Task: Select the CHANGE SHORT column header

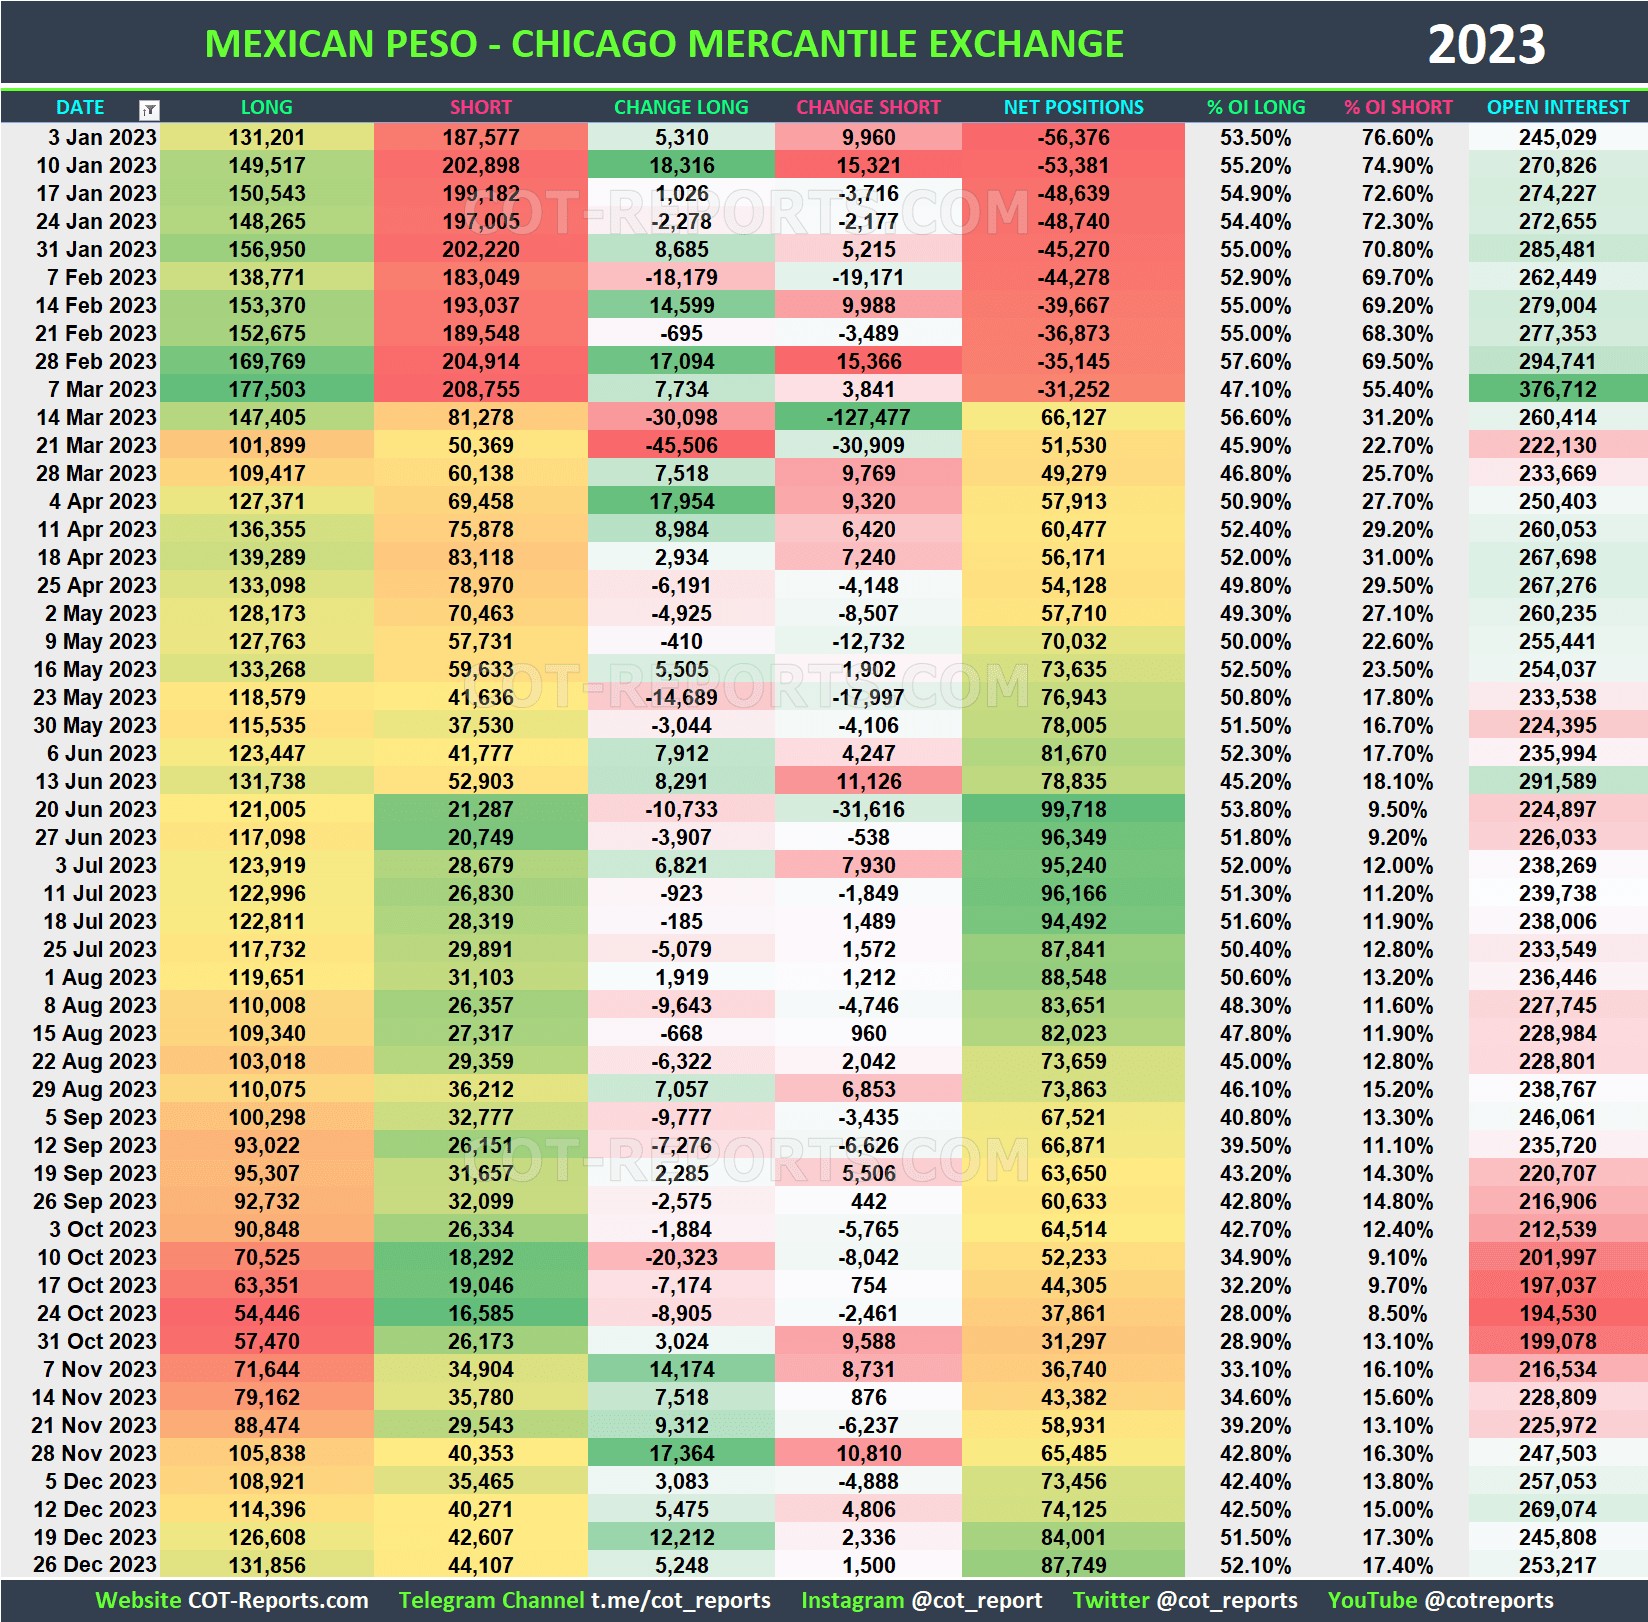Action: click(868, 107)
